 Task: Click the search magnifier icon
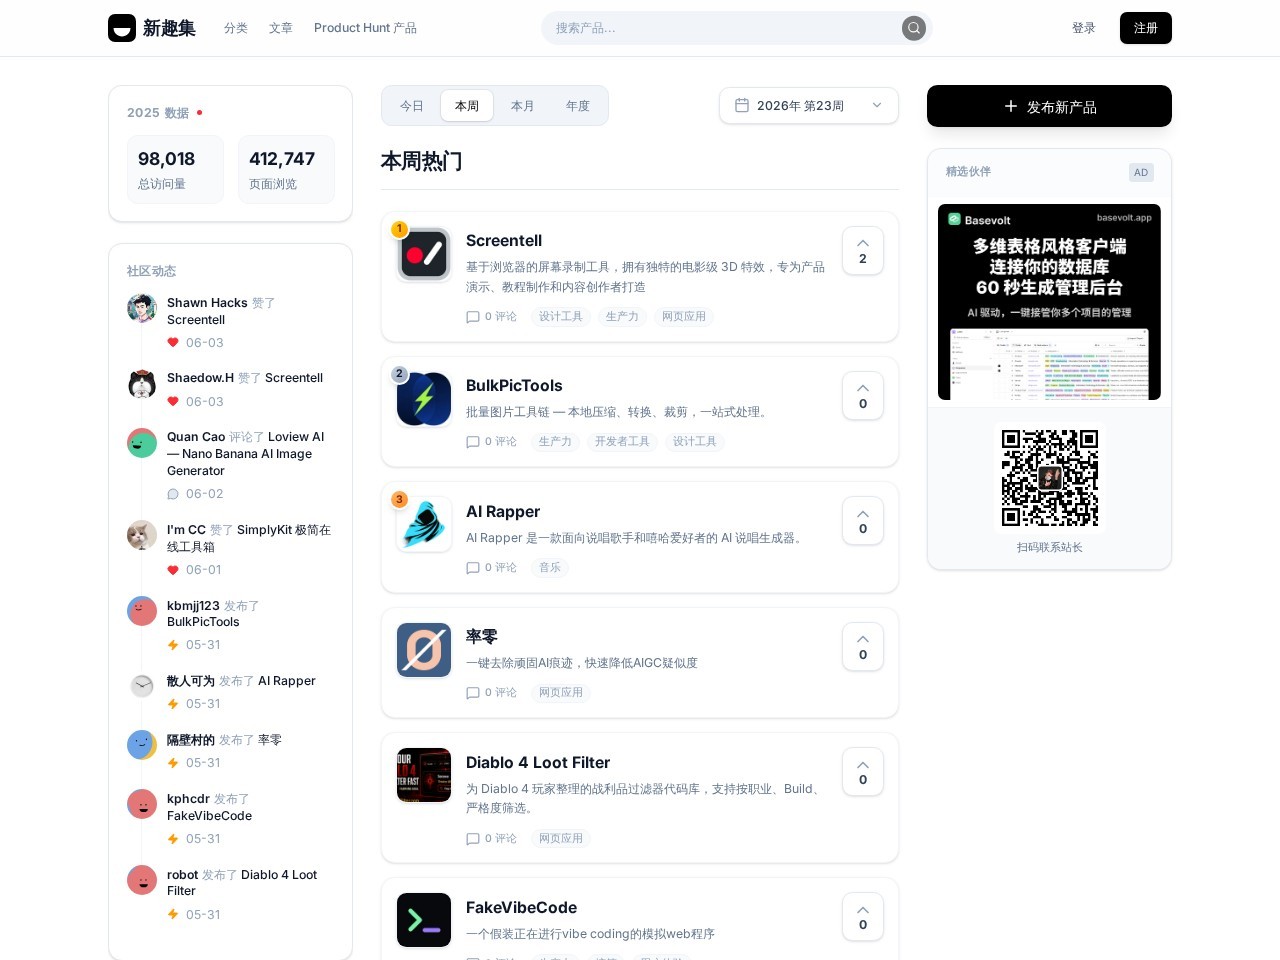pos(914,28)
